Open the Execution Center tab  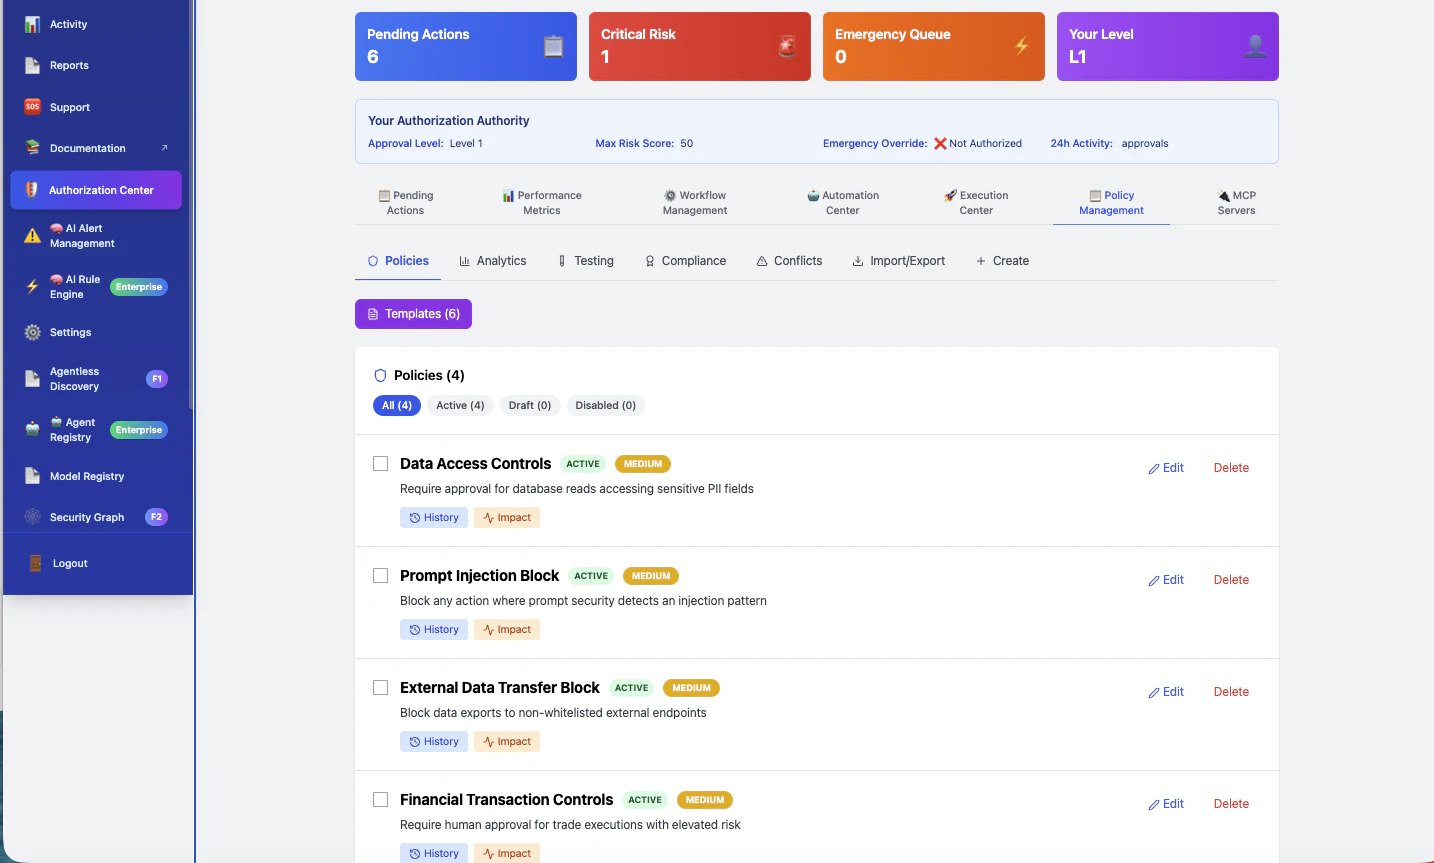(x=976, y=203)
